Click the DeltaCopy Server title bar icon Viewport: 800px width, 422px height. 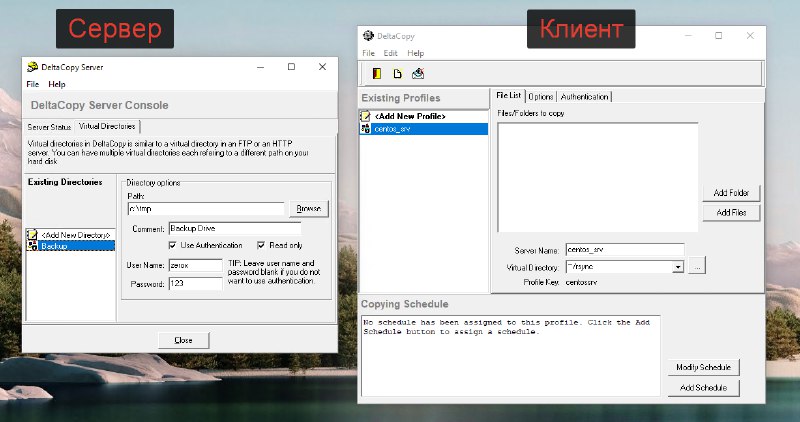click(x=33, y=67)
